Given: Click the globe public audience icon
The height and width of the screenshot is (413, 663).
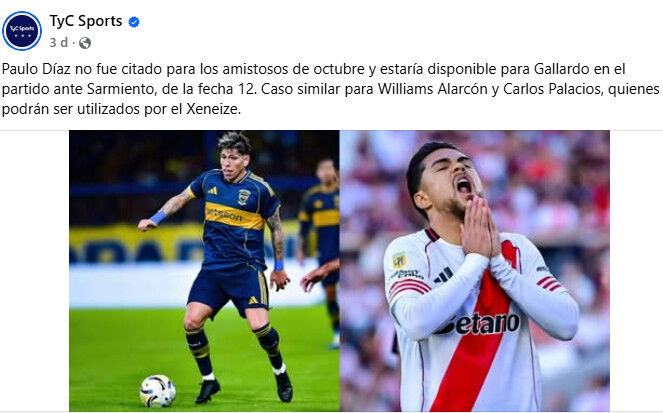Looking at the screenshot, I should tap(85, 43).
